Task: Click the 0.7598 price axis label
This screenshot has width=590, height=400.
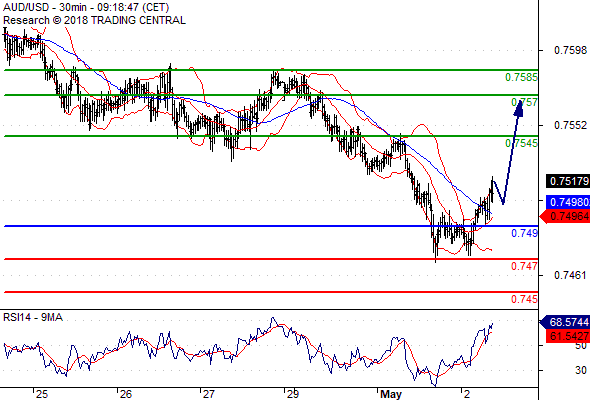Action: click(570, 50)
